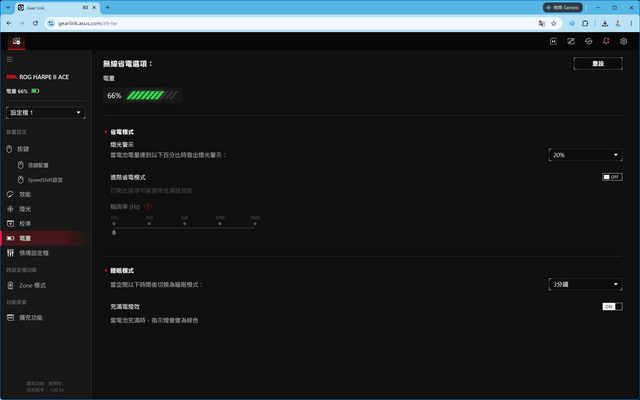Click the address bar URL gearlink.asus.com
640x400 pixels.
coord(87,23)
